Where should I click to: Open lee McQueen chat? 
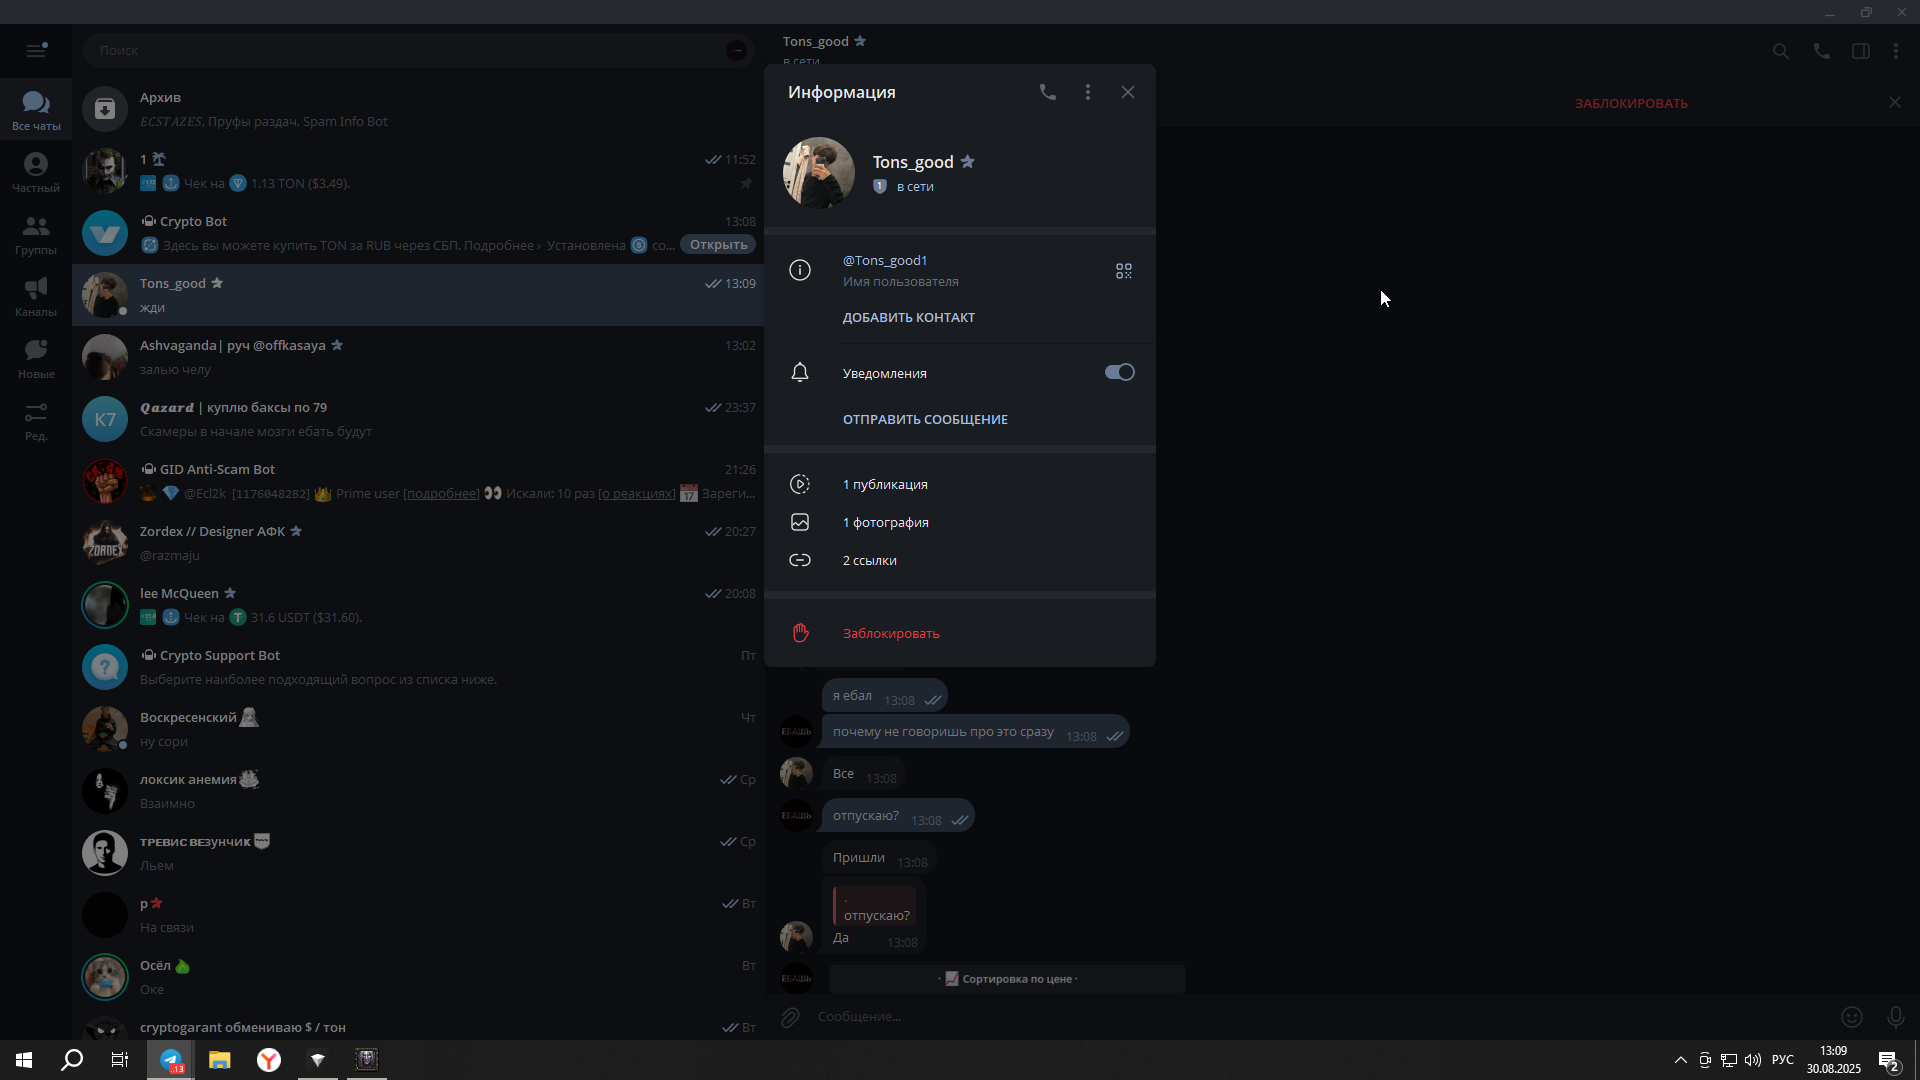click(418, 605)
